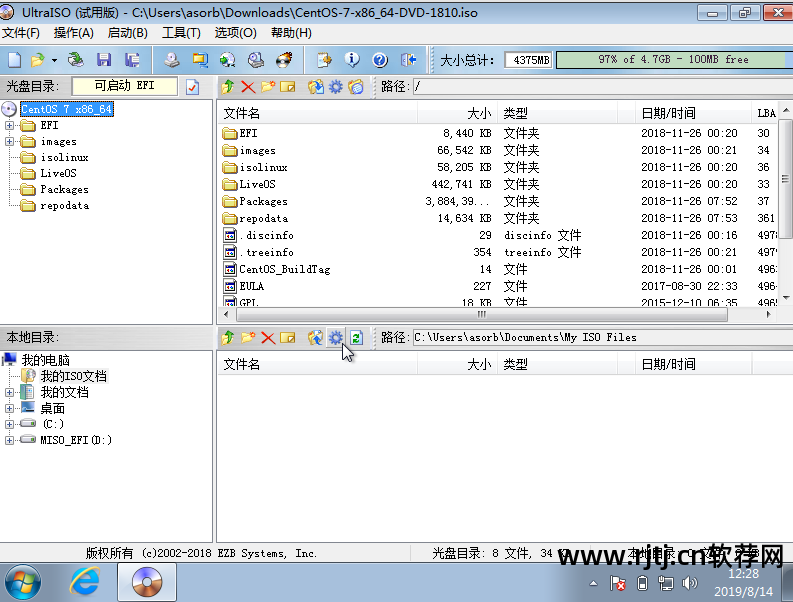Expand the 桌面 node in the local tree
793x602 pixels.
click(x=10, y=408)
